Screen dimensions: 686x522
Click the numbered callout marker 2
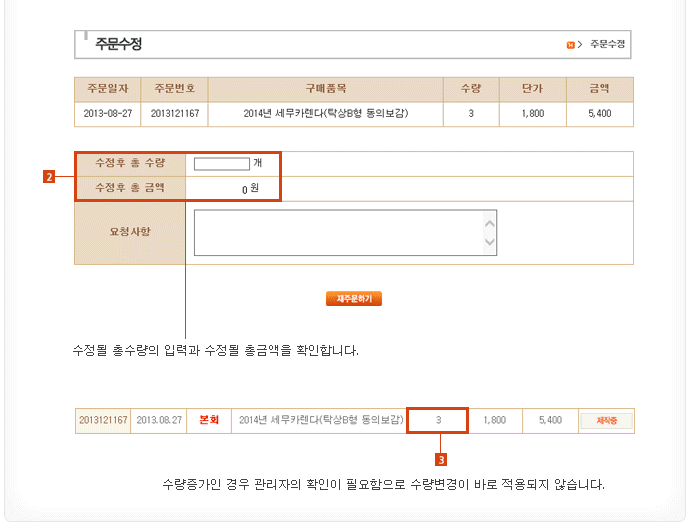[x=49, y=177]
